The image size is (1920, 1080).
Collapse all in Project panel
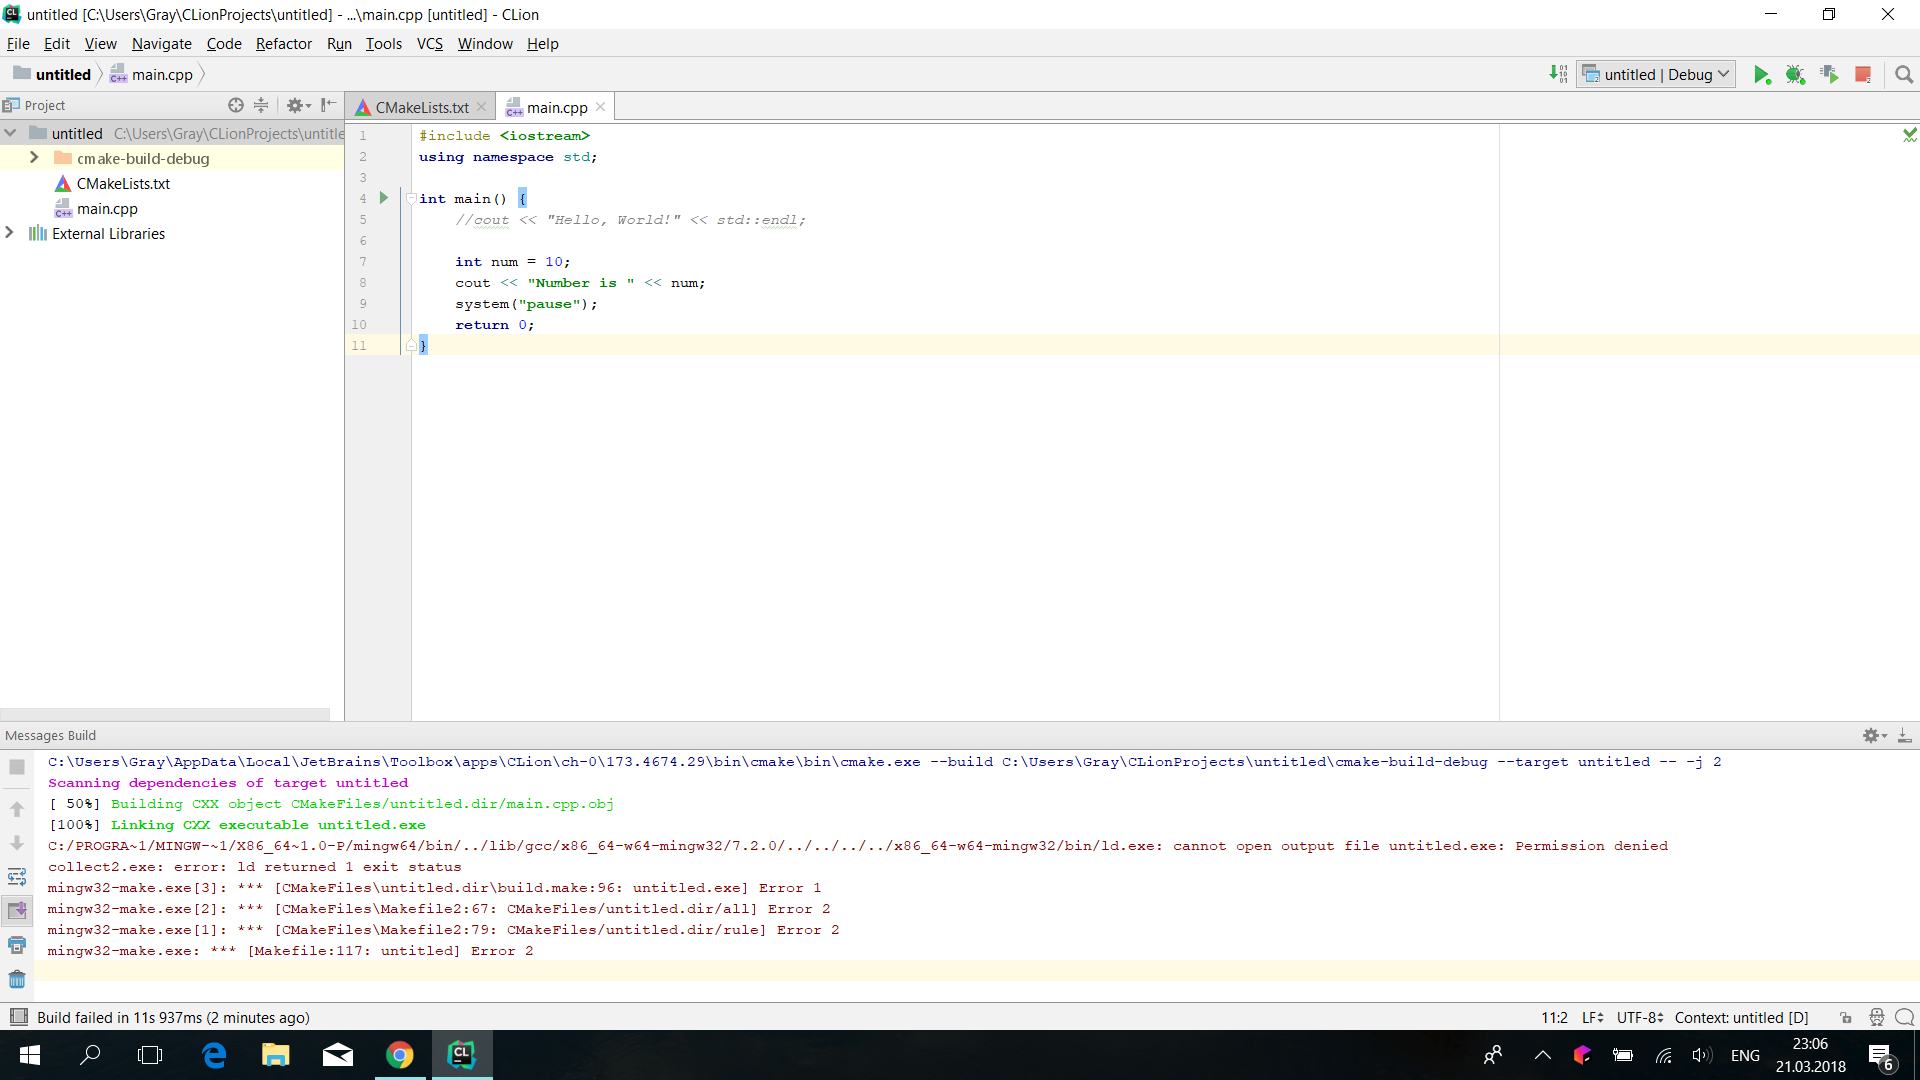click(261, 105)
